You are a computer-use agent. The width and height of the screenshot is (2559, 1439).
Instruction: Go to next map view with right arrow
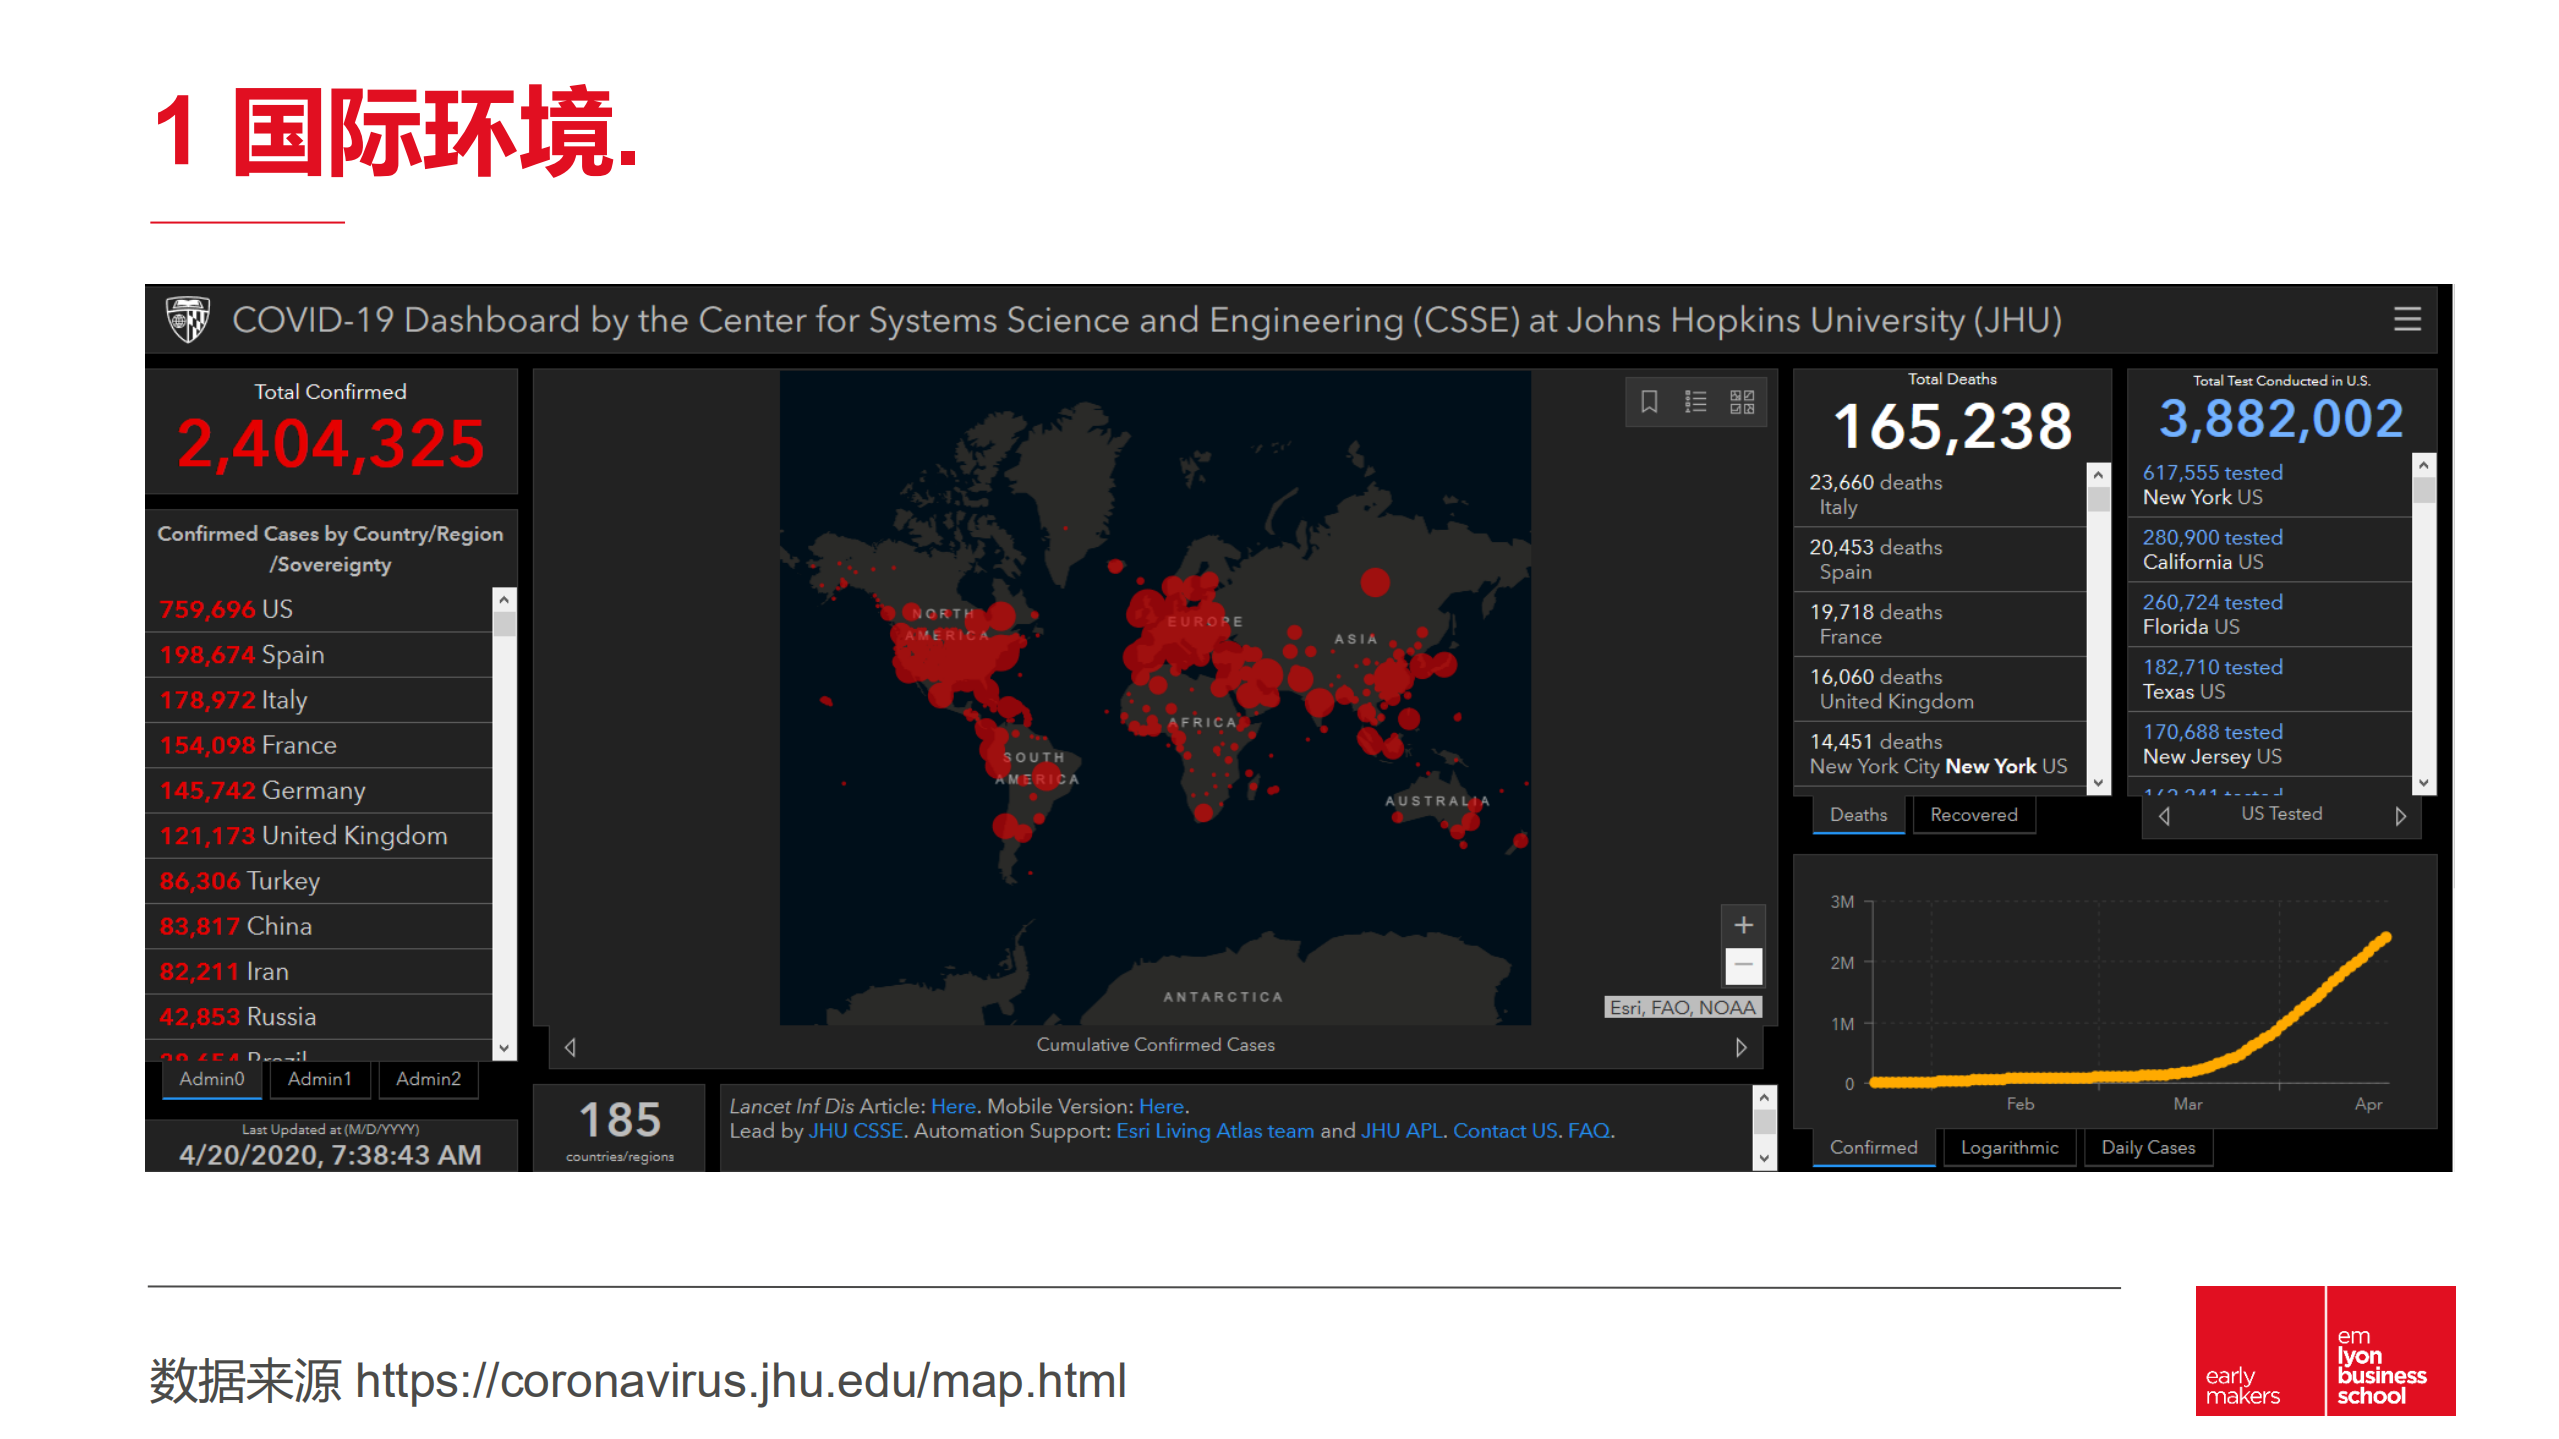click(1740, 1047)
